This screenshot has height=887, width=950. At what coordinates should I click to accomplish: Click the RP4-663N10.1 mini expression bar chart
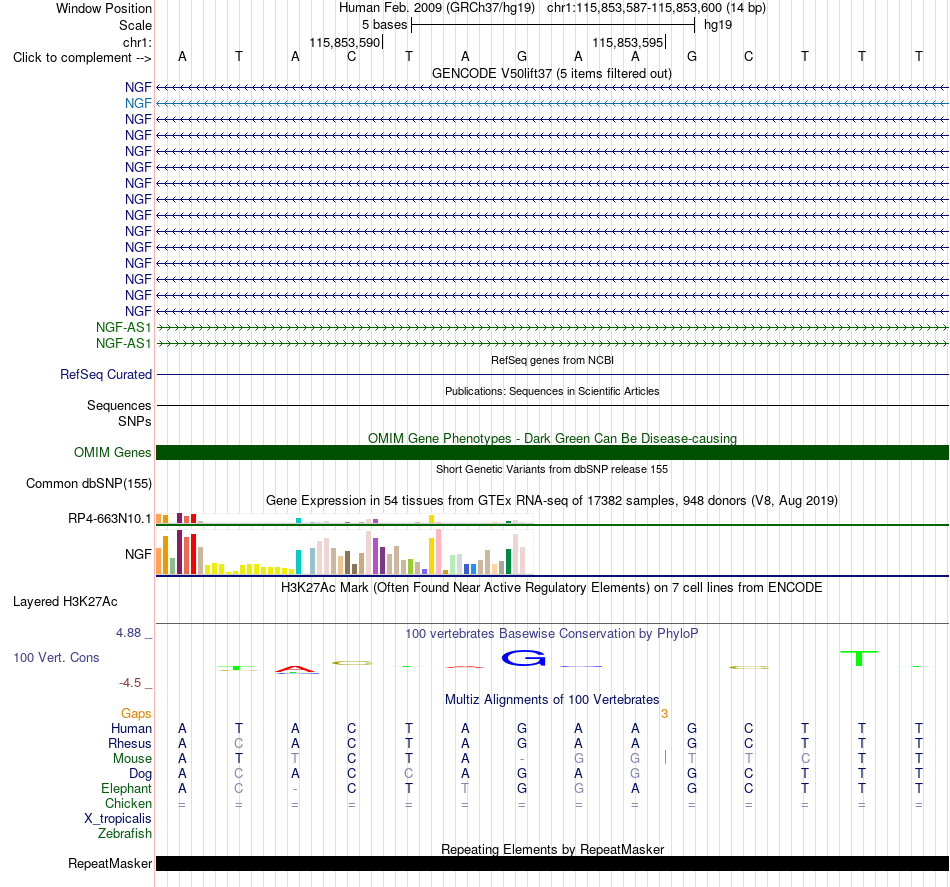click(344, 519)
